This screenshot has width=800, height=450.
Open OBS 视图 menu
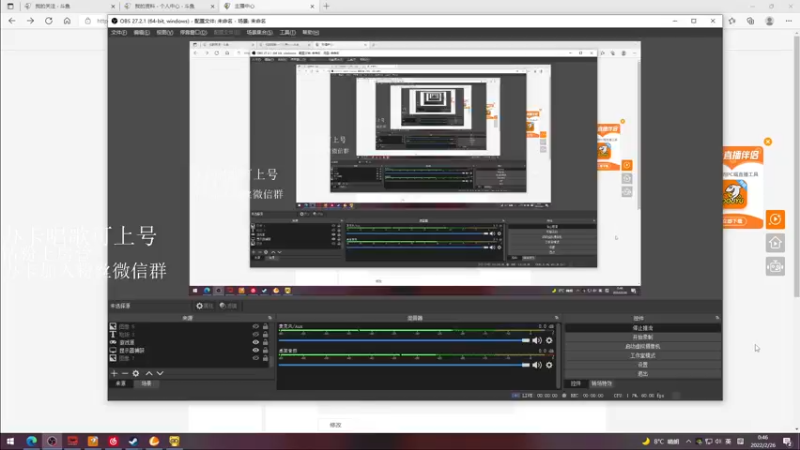tap(164, 32)
